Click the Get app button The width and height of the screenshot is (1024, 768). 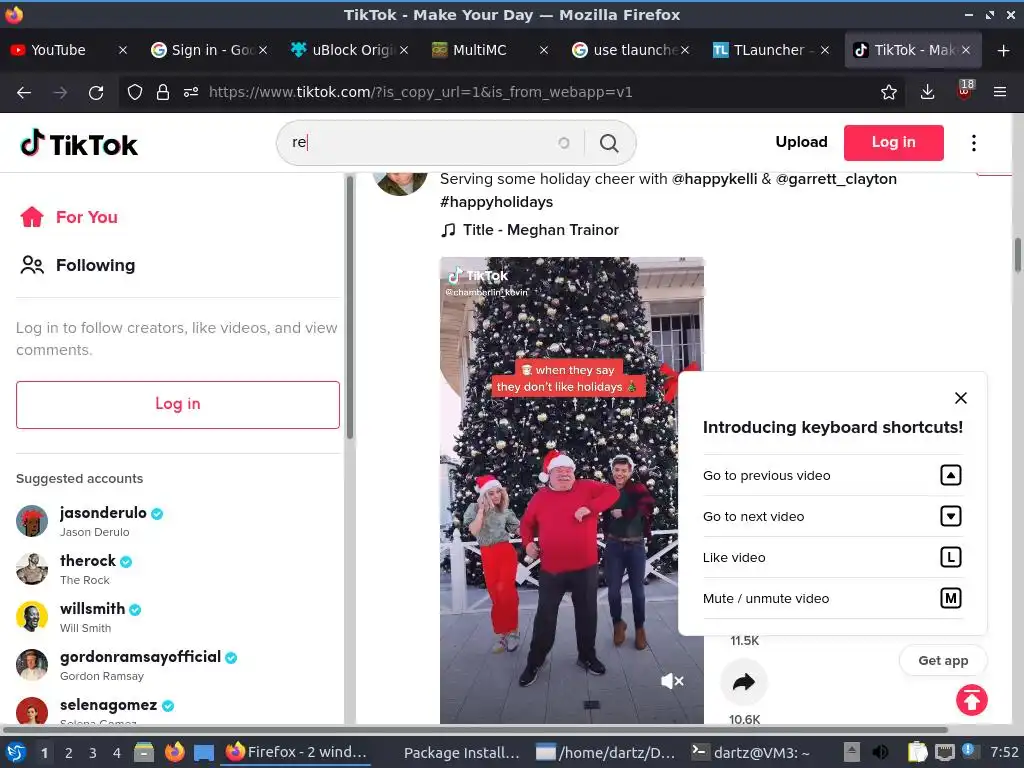tap(943, 660)
